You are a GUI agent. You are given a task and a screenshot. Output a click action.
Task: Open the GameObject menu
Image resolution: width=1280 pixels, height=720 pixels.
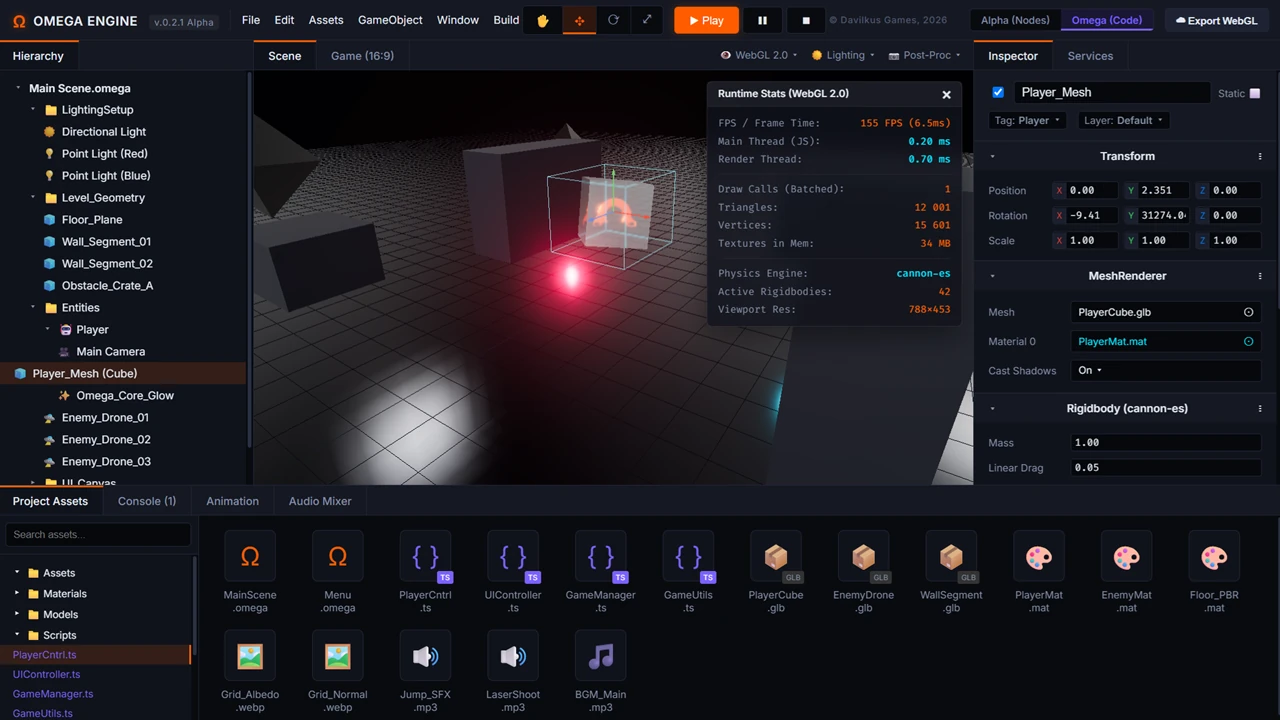click(x=390, y=20)
